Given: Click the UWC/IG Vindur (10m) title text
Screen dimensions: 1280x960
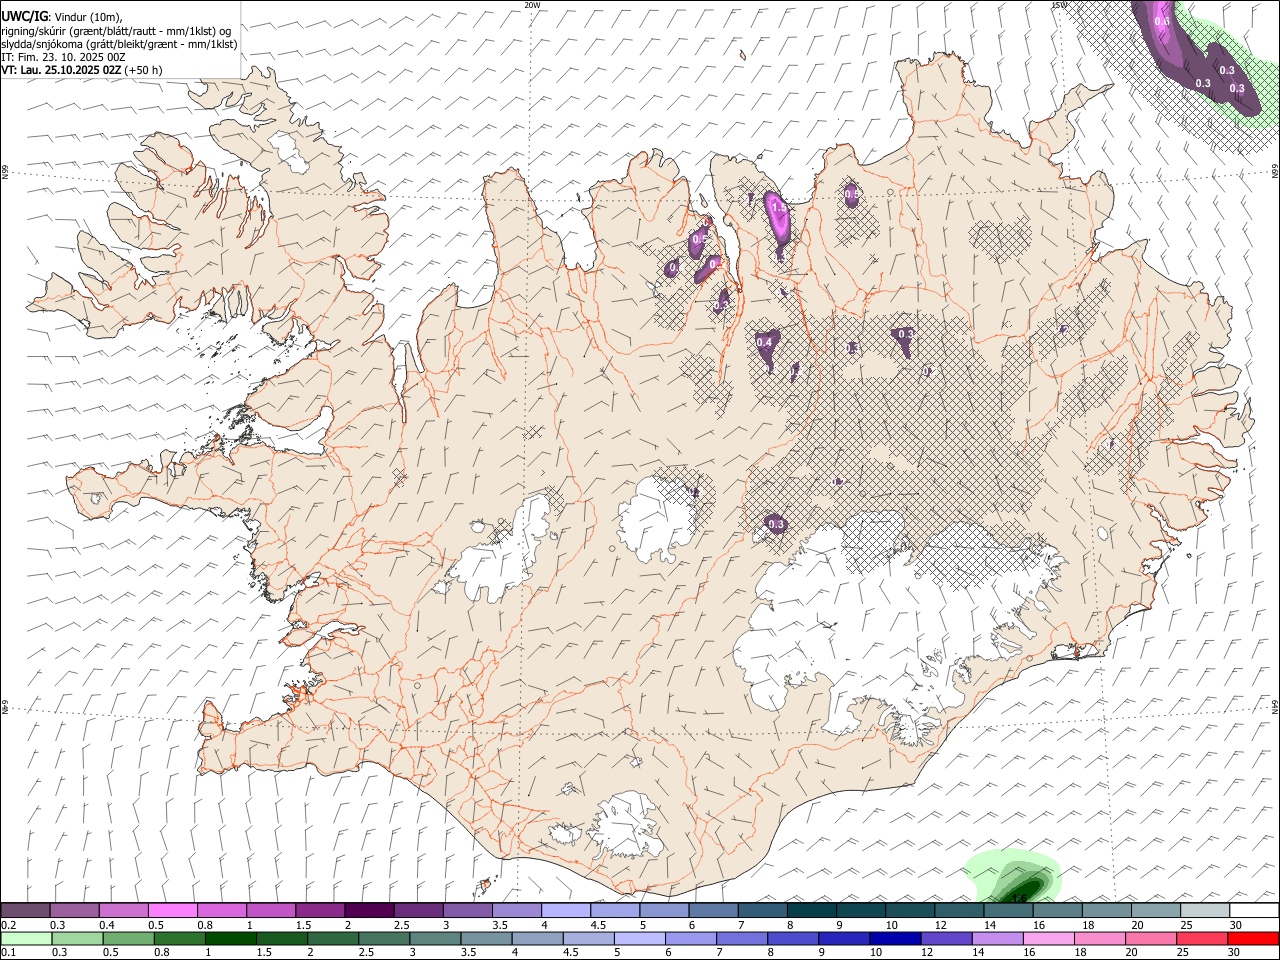Looking at the screenshot, I should (x=62, y=17).
